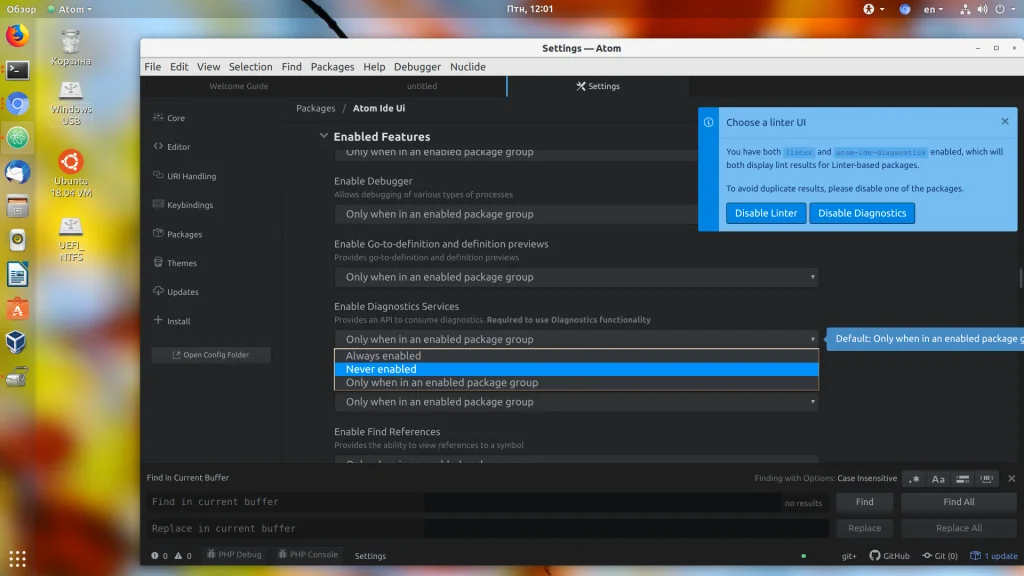
Task: Select "Always enabled" from the dropdown list
Action: (383, 356)
